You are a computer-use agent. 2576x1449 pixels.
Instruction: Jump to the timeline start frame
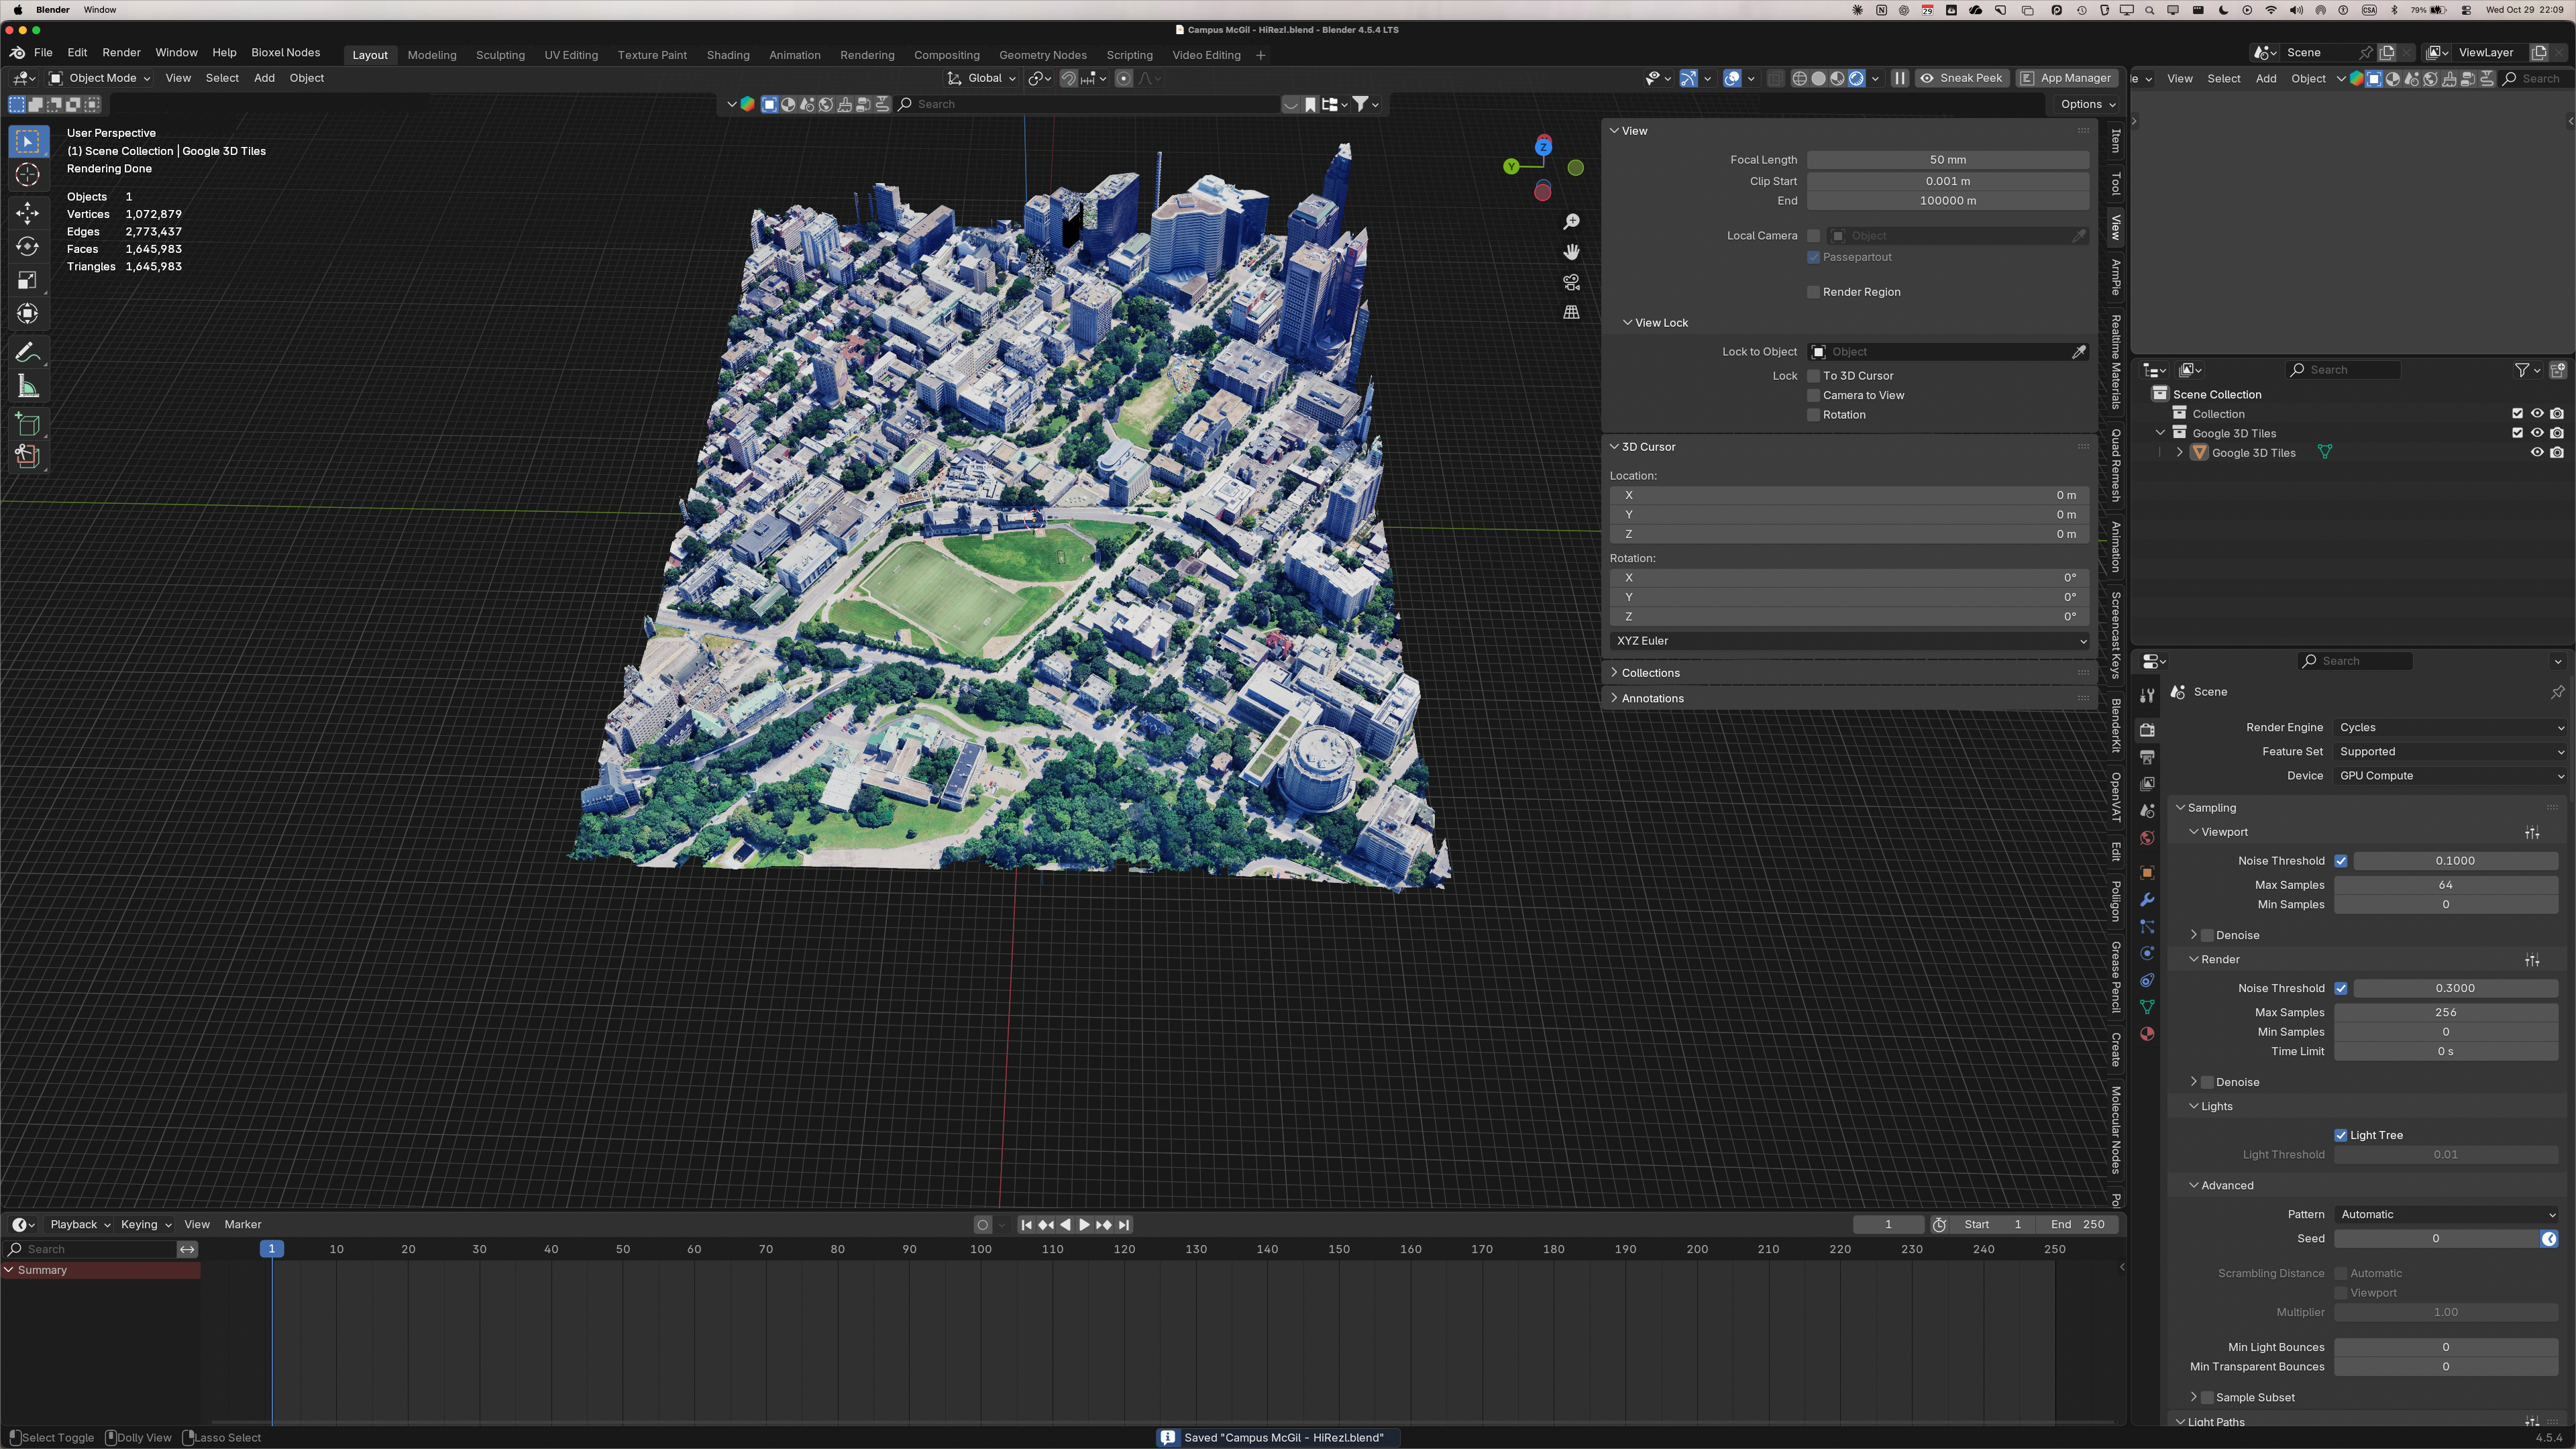(x=1026, y=1225)
